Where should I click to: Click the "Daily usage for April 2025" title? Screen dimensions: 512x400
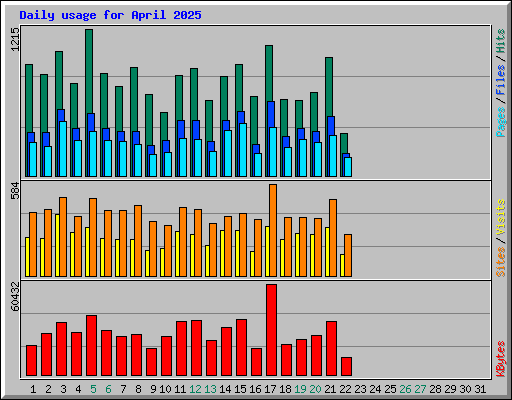click(x=110, y=15)
